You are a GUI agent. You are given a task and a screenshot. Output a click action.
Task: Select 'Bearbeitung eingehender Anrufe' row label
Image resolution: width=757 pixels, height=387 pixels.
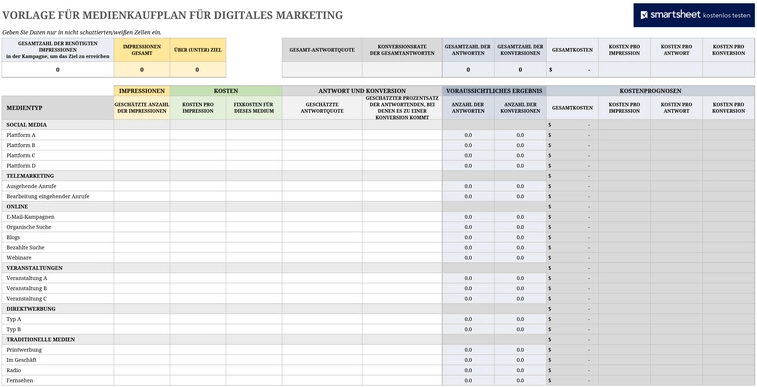(x=48, y=196)
